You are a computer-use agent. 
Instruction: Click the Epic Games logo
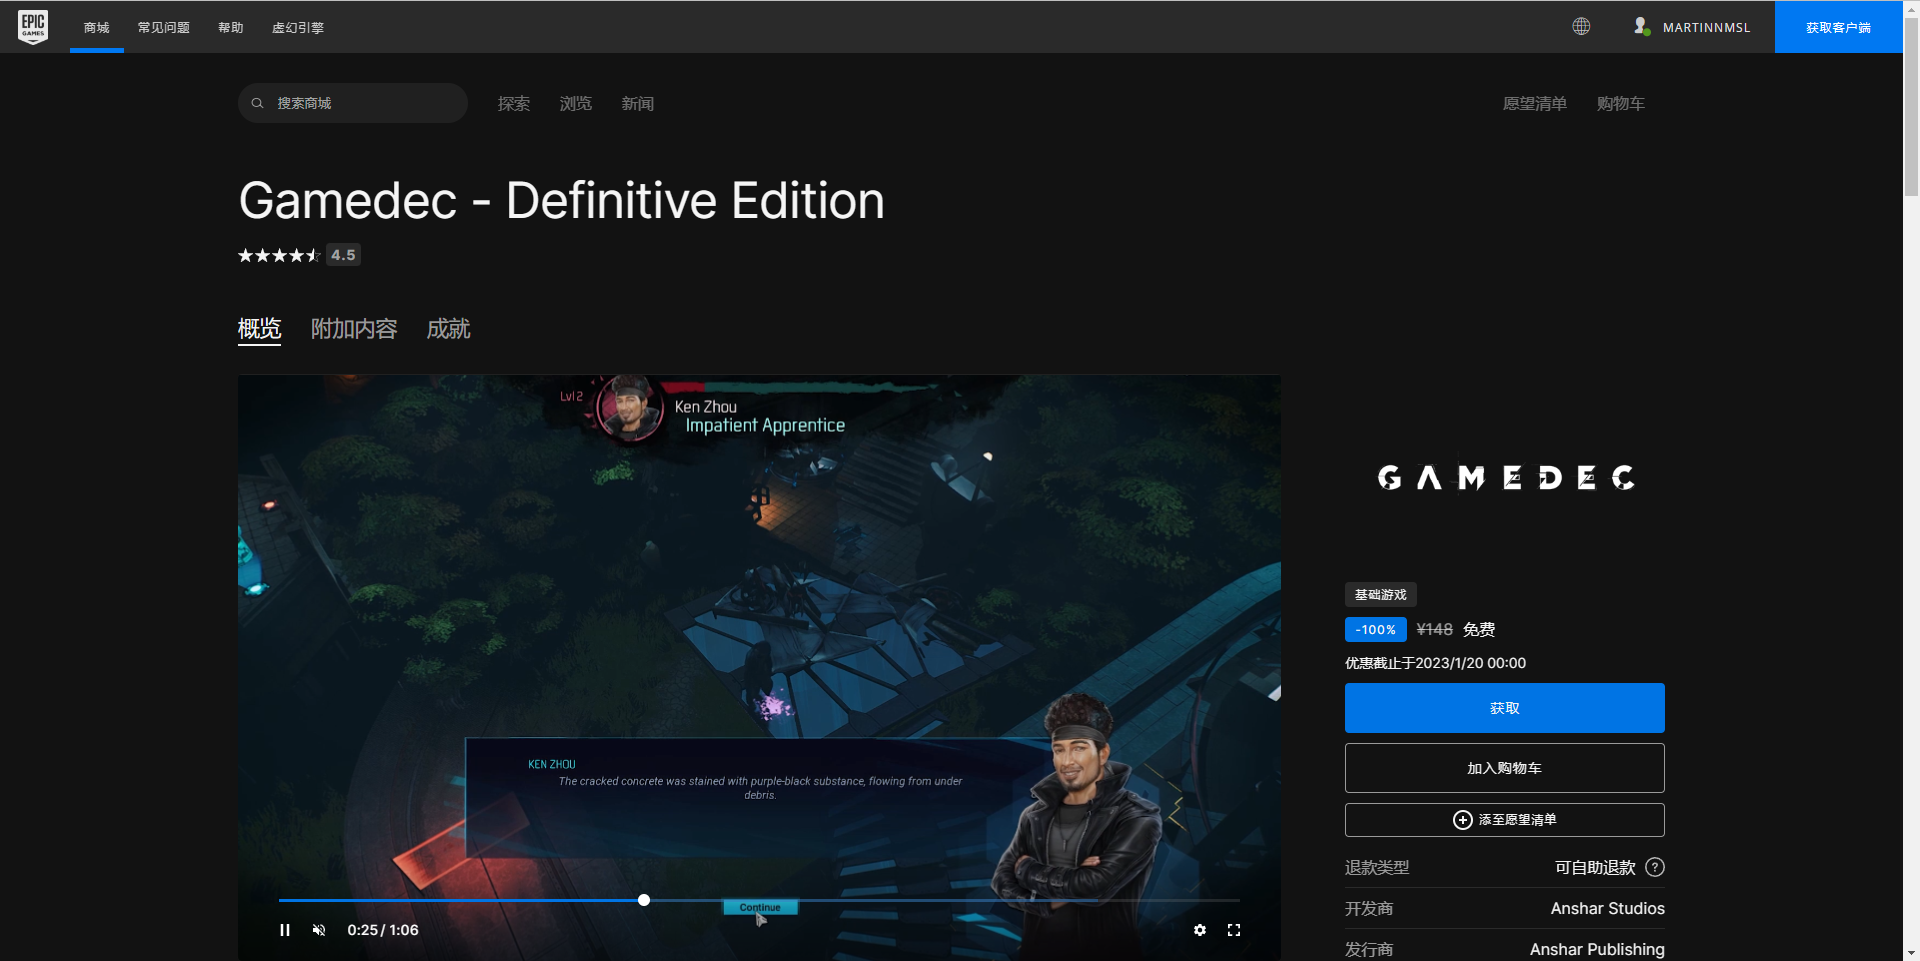pyautogui.click(x=33, y=27)
